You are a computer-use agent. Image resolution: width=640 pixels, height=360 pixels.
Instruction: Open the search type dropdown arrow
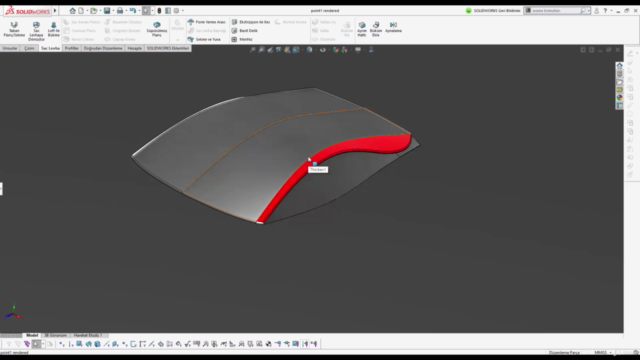(x=589, y=11)
